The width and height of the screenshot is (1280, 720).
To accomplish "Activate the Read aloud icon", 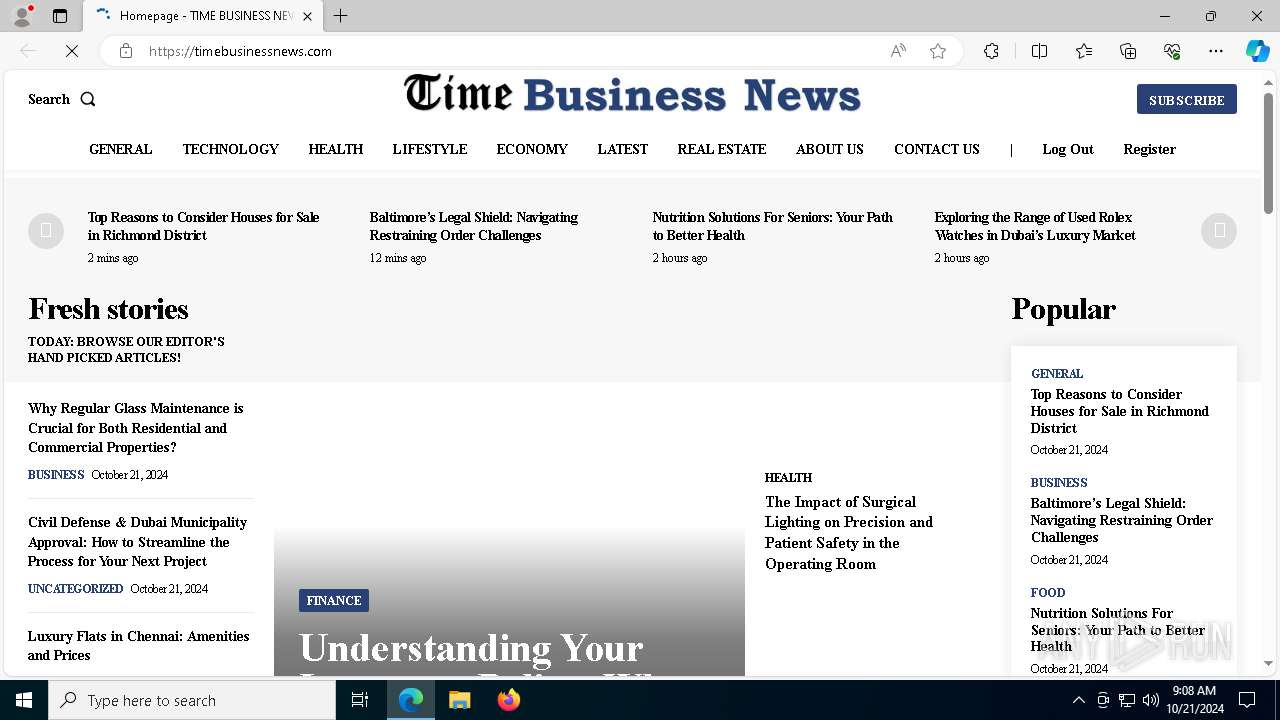I will pyautogui.click(x=898, y=51).
